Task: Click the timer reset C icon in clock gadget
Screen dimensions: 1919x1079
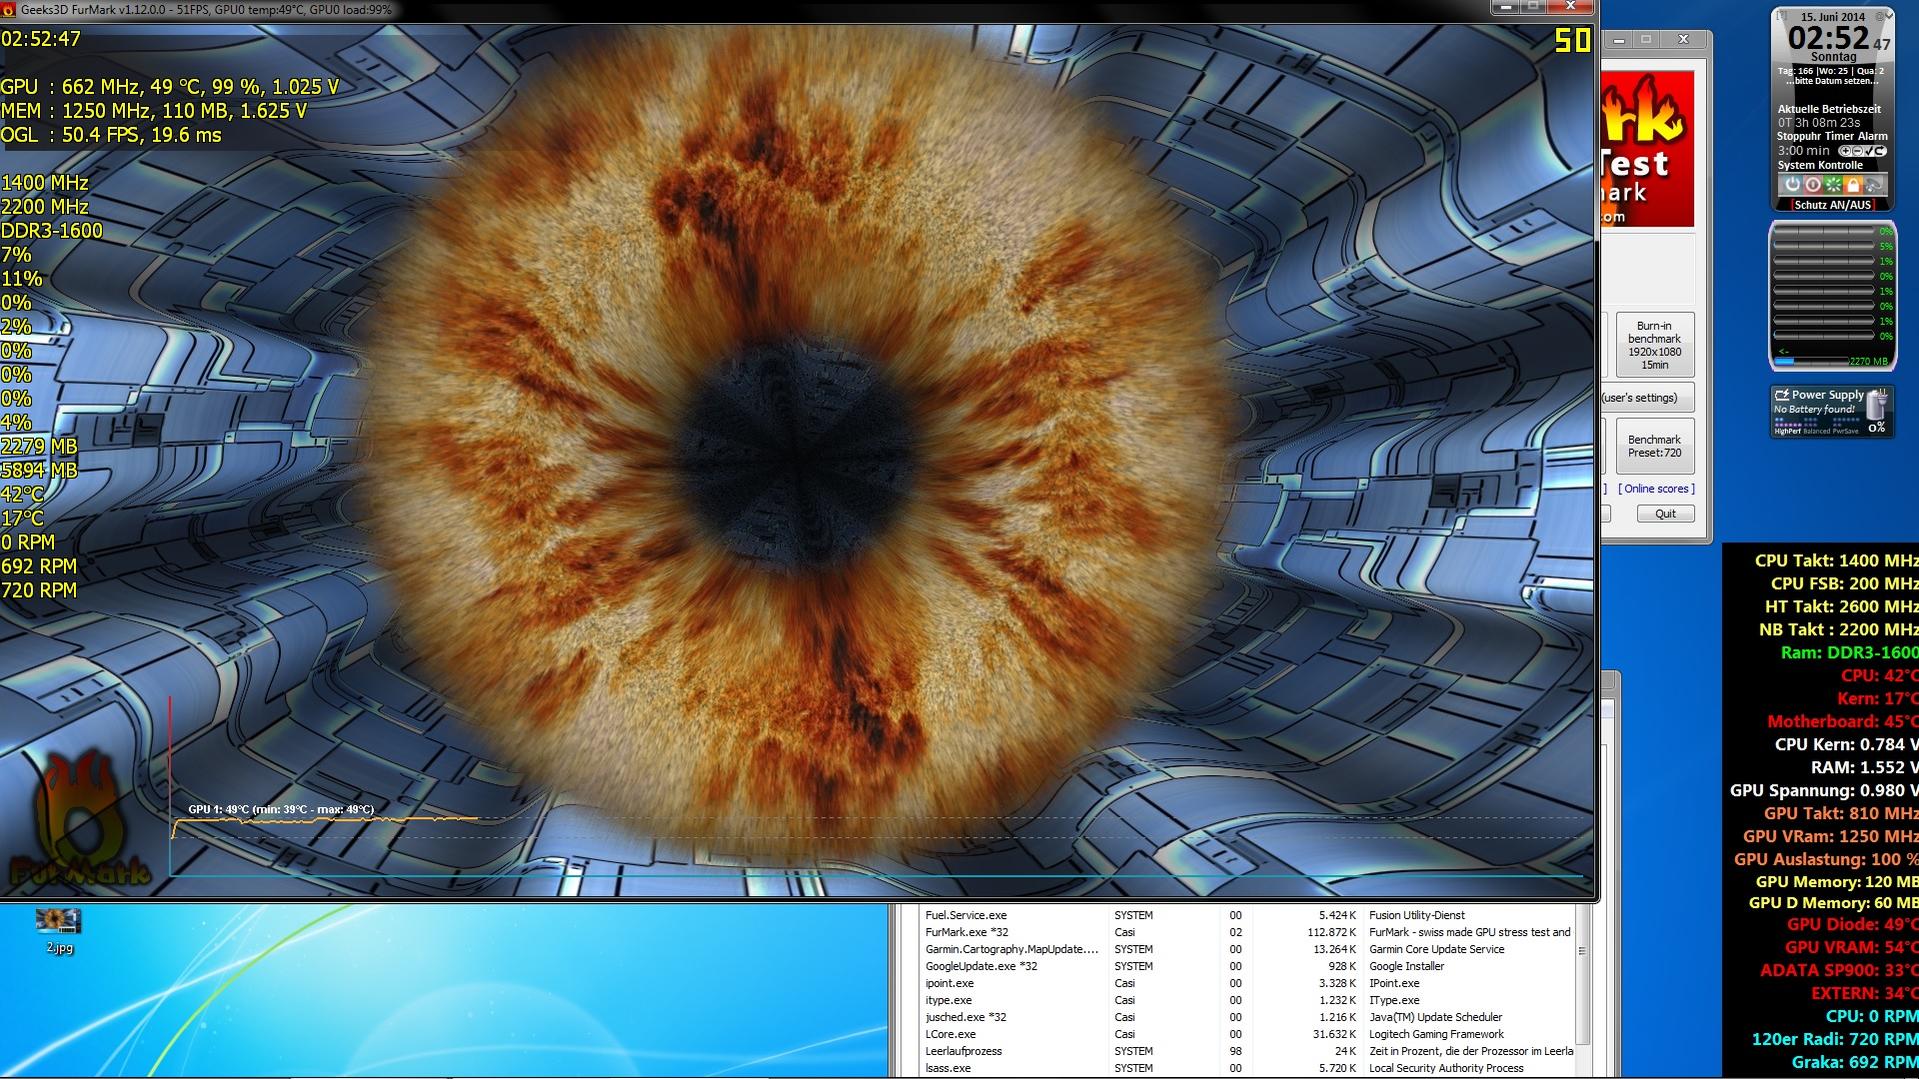Action: 1881,151
